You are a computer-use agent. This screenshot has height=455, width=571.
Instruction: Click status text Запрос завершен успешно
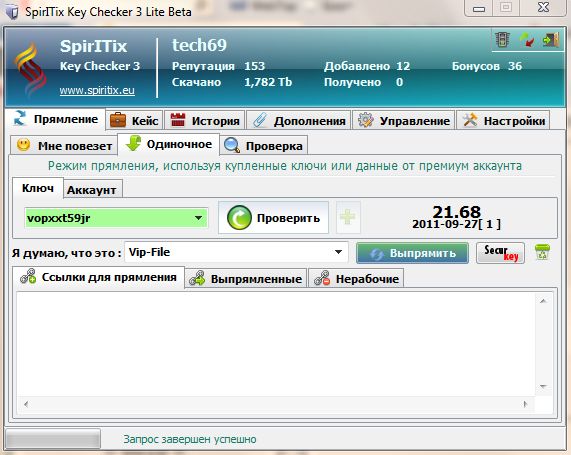click(x=190, y=439)
